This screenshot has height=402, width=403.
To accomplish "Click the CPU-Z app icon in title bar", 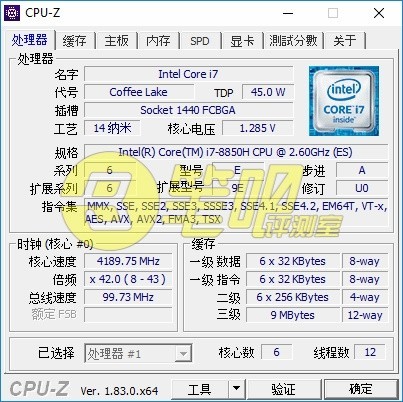I will [12, 13].
